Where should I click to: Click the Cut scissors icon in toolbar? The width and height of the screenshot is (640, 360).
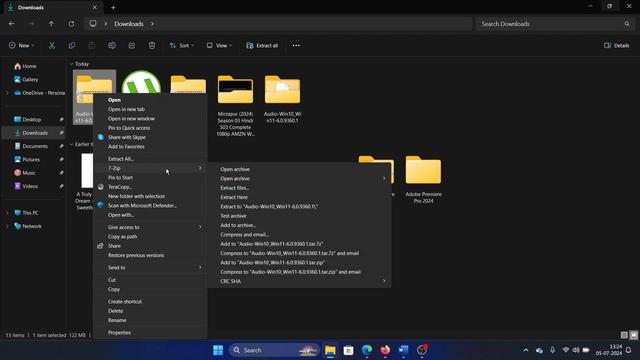coord(52,45)
